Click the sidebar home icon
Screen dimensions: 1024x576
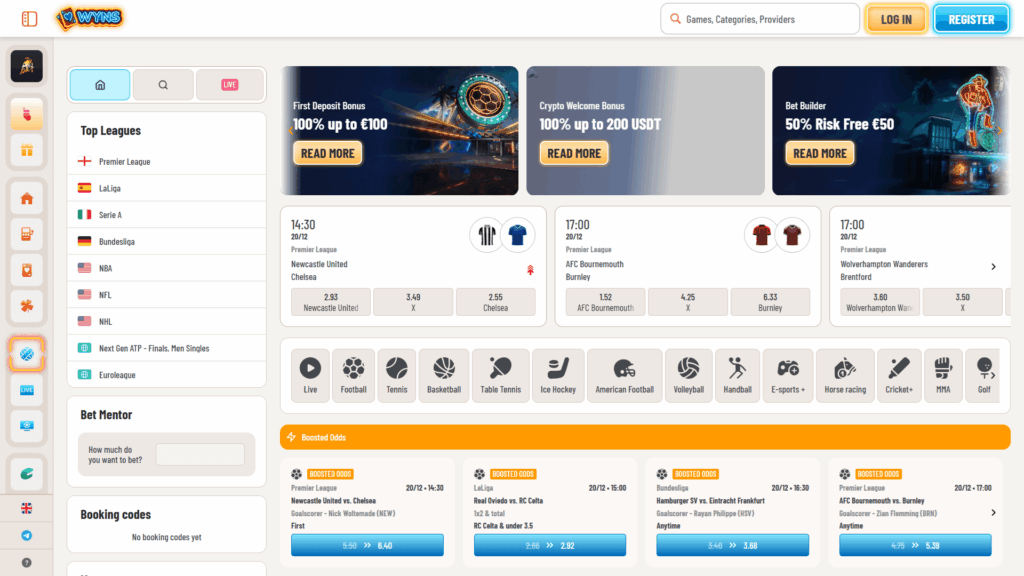[x=27, y=199]
